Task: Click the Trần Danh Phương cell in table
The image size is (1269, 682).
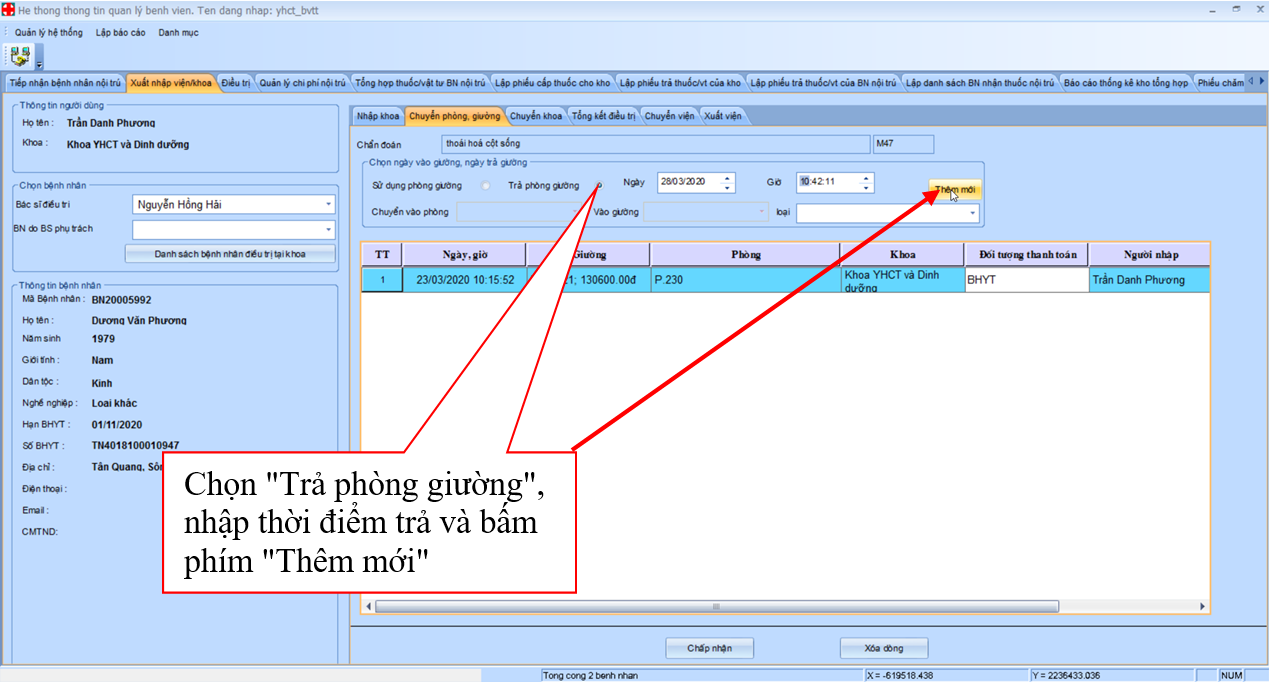Action: pyautogui.click(x=1149, y=280)
